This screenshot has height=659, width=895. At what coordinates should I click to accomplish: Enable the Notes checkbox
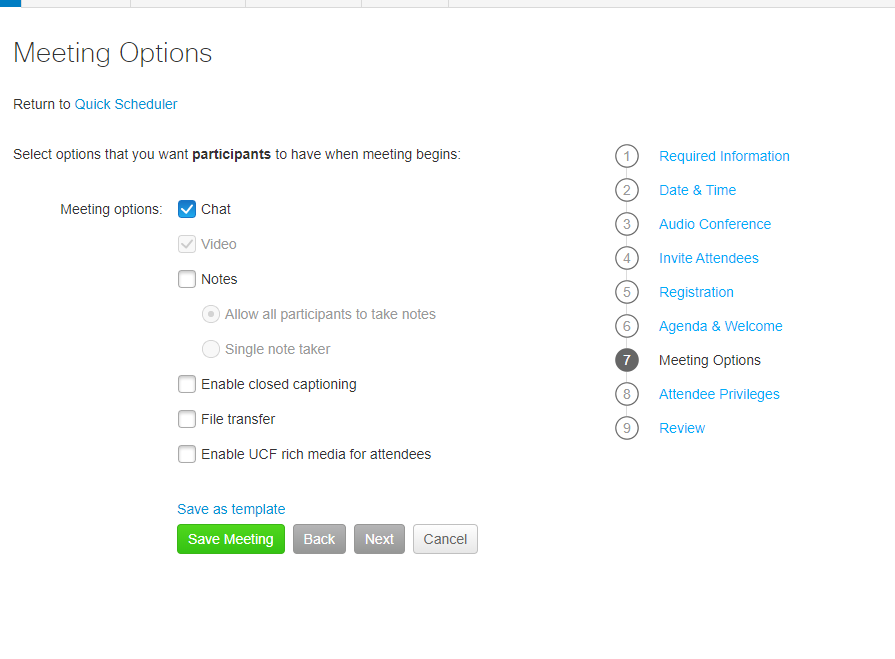[x=187, y=279]
